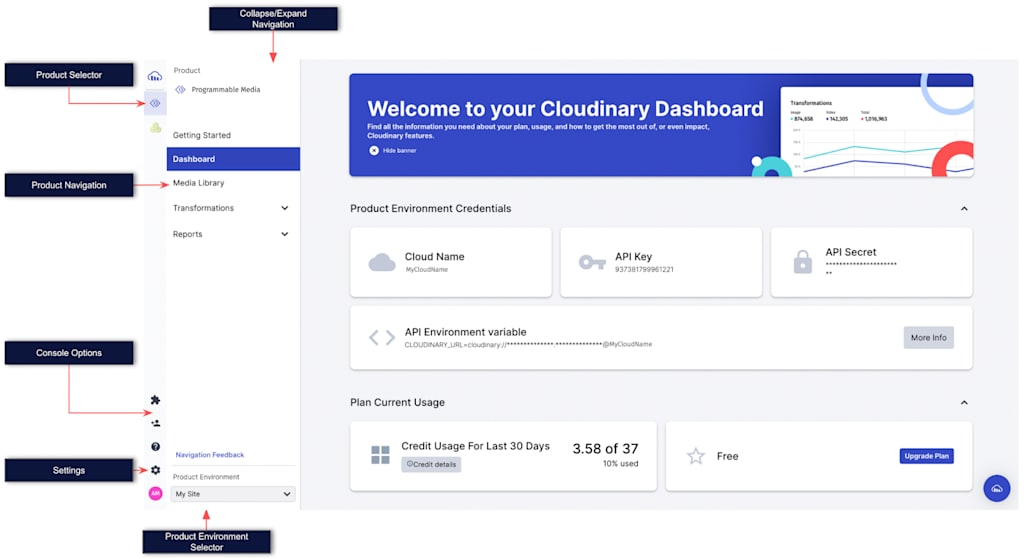
Task: Collapse the Plan Current Usage section
Action: pos(964,402)
